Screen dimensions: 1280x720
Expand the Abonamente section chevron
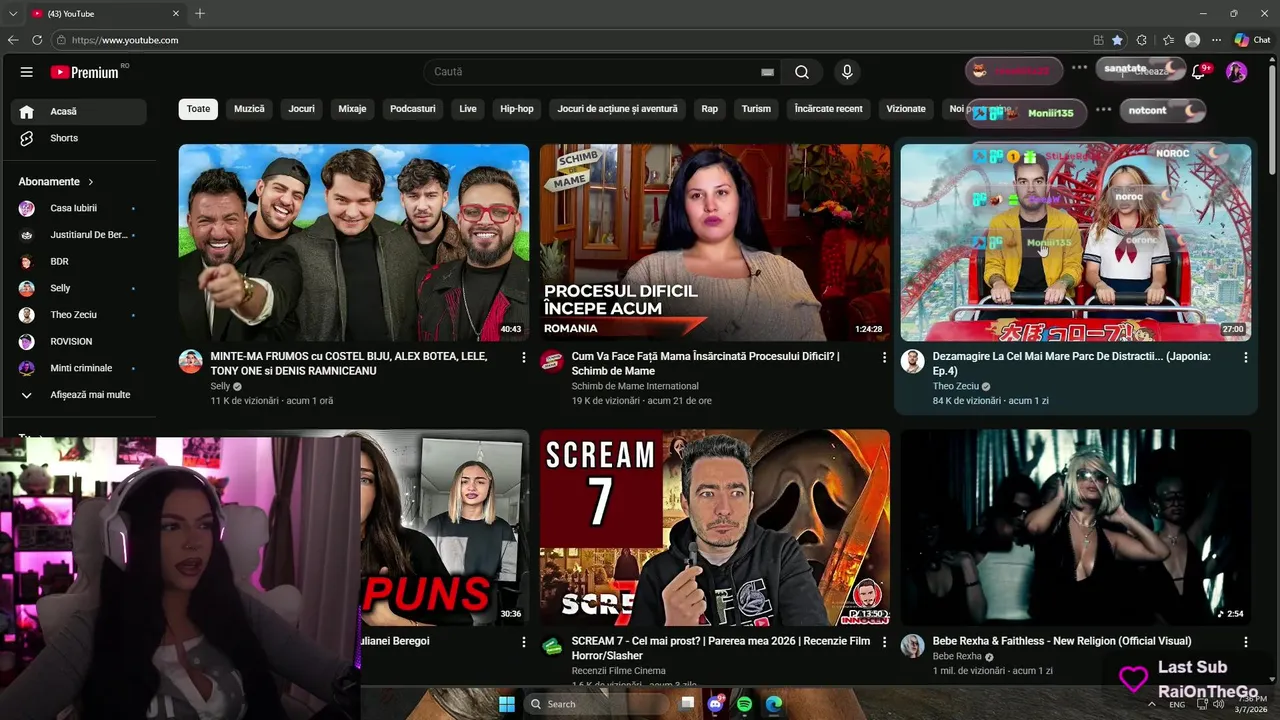[91, 182]
